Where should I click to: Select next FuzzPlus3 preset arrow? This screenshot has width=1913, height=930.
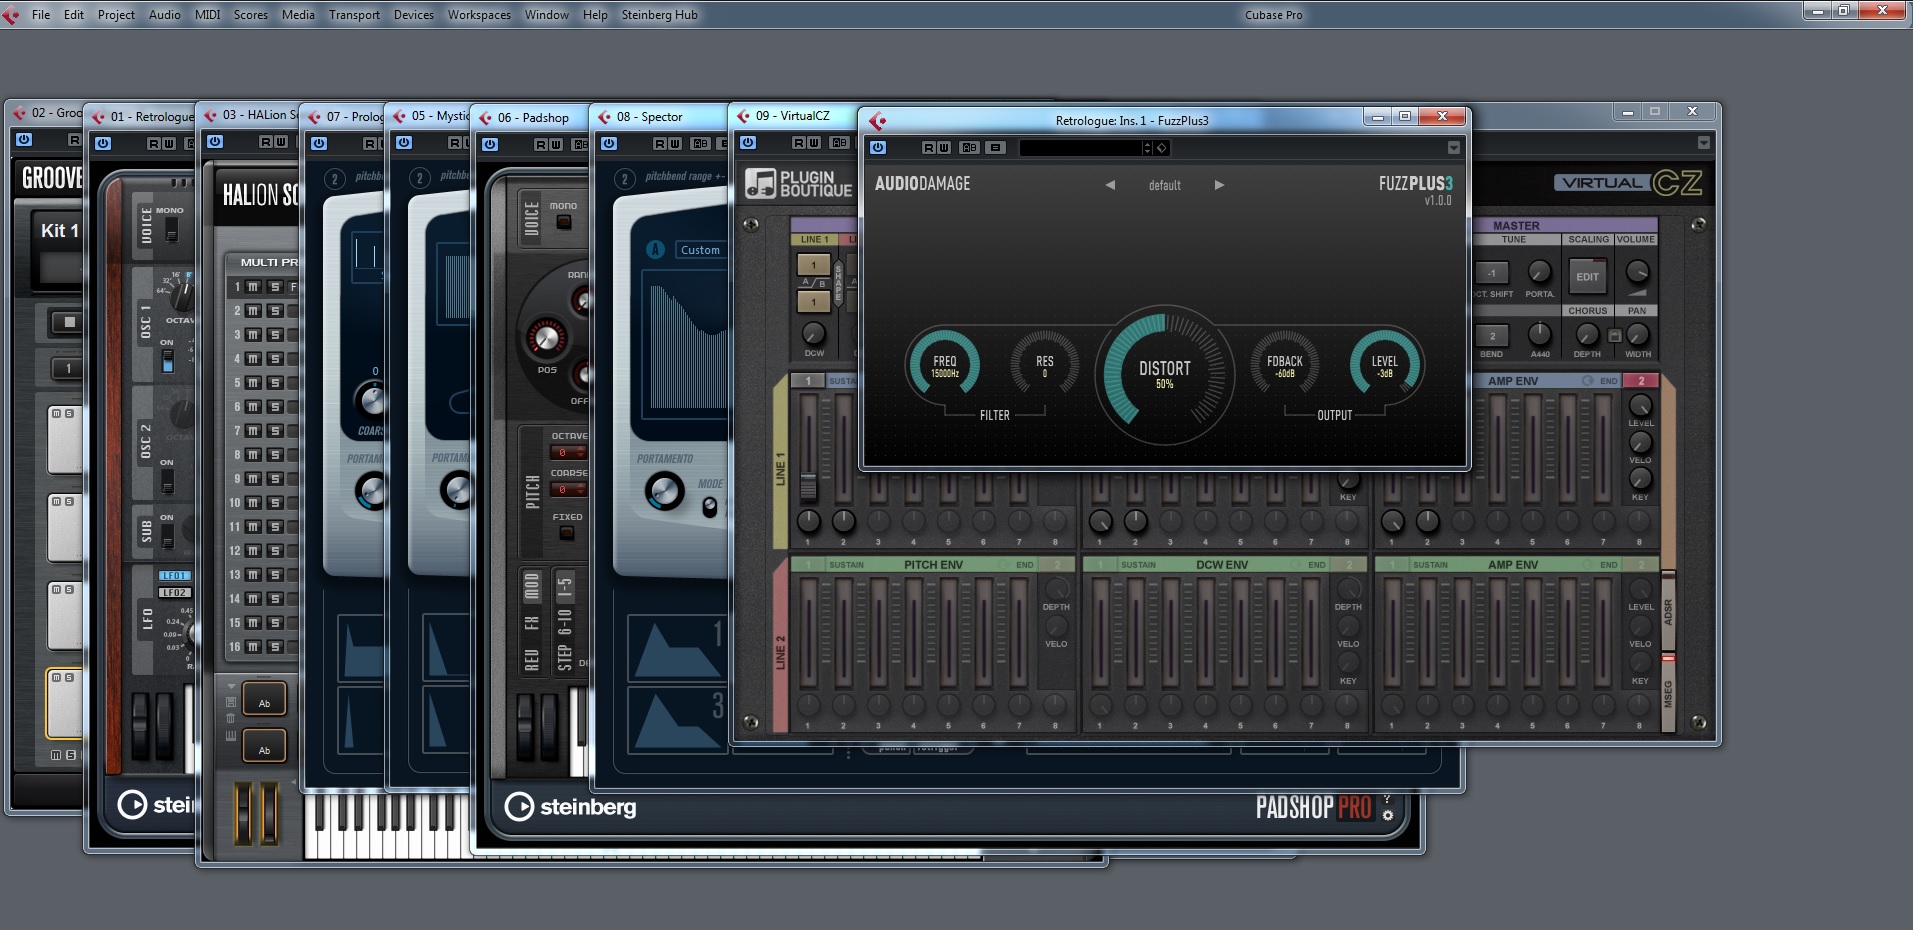(1219, 185)
